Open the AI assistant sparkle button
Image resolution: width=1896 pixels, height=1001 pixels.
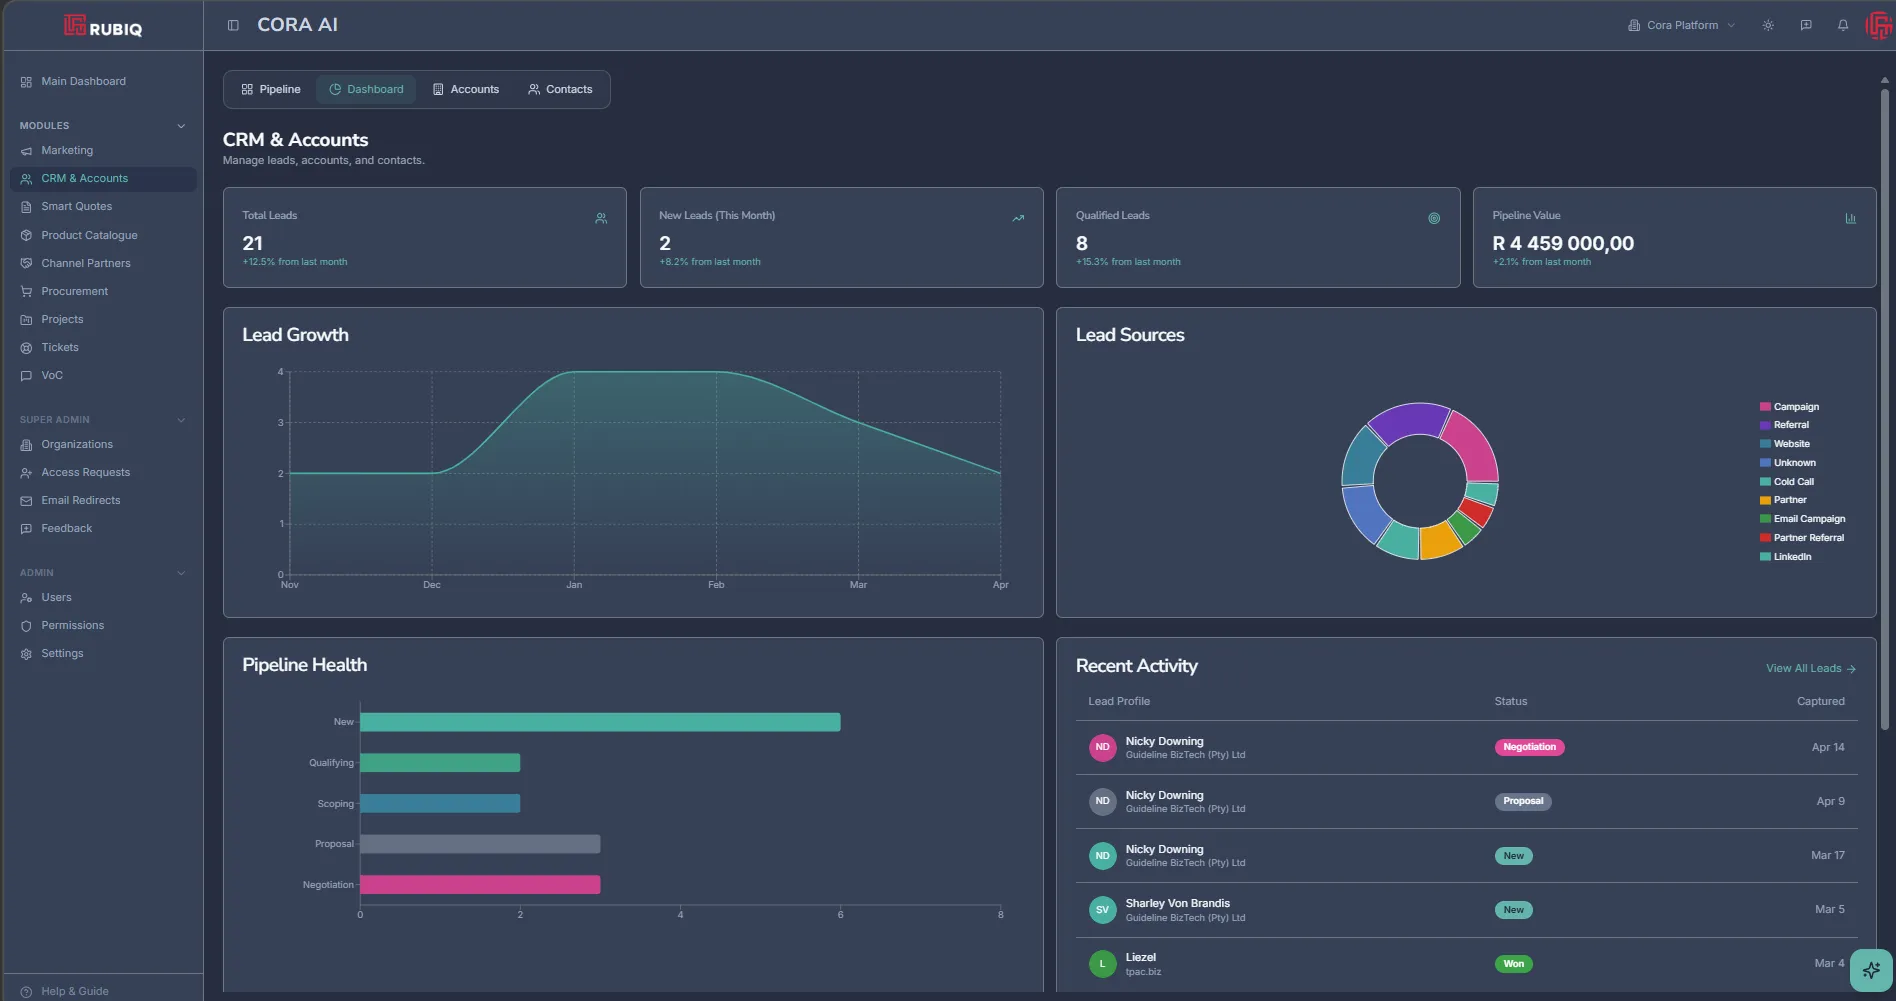point(1871,970)
